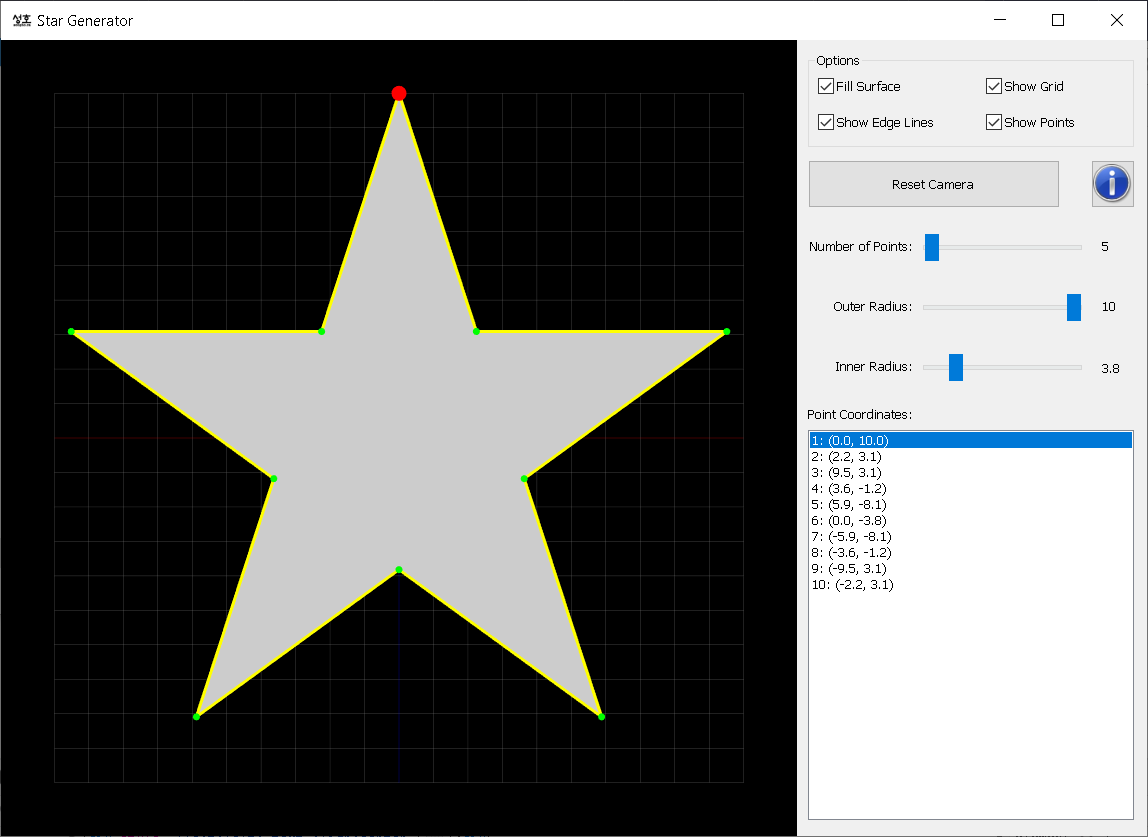Select point 10: (-2.2, 3.1) in list
This screenshot has width=1148, height=837.
pos(852,585)
